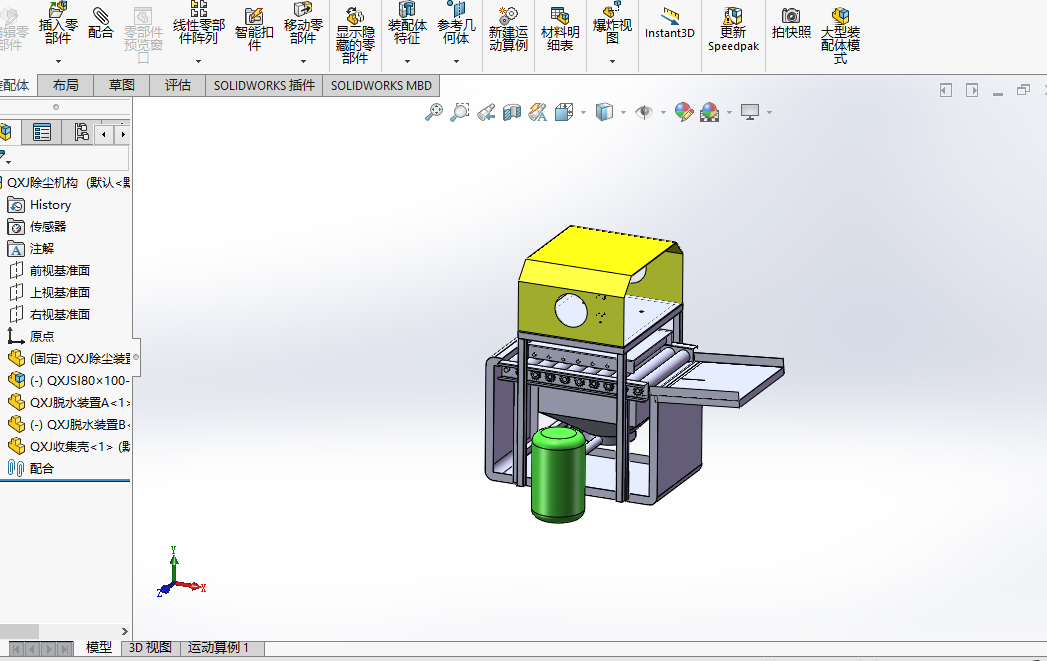Expand Linear Component Pattern dropdown arrow
1047x661 pixels.
click(x=198, y=61)
